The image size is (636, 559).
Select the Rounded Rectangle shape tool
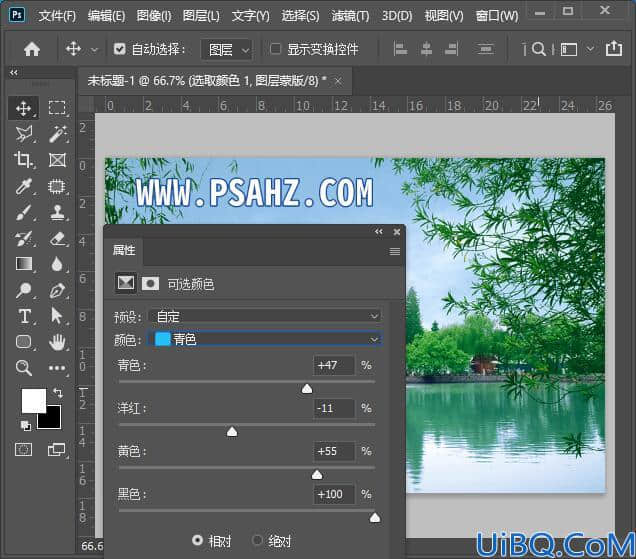(24, 342)
